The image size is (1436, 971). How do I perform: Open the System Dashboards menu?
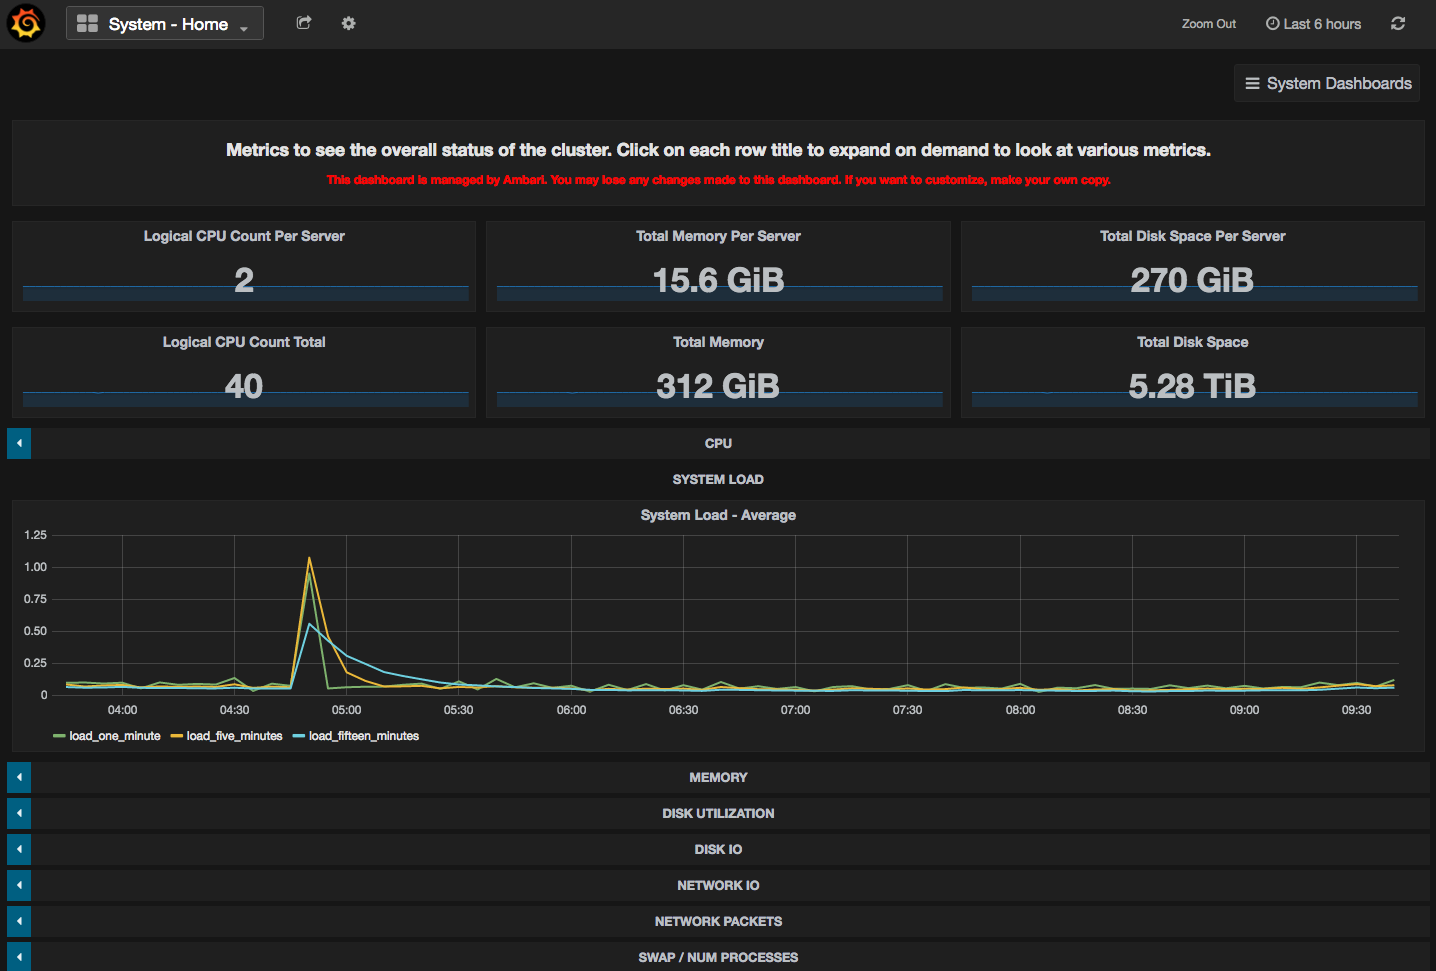point(1327,84)
